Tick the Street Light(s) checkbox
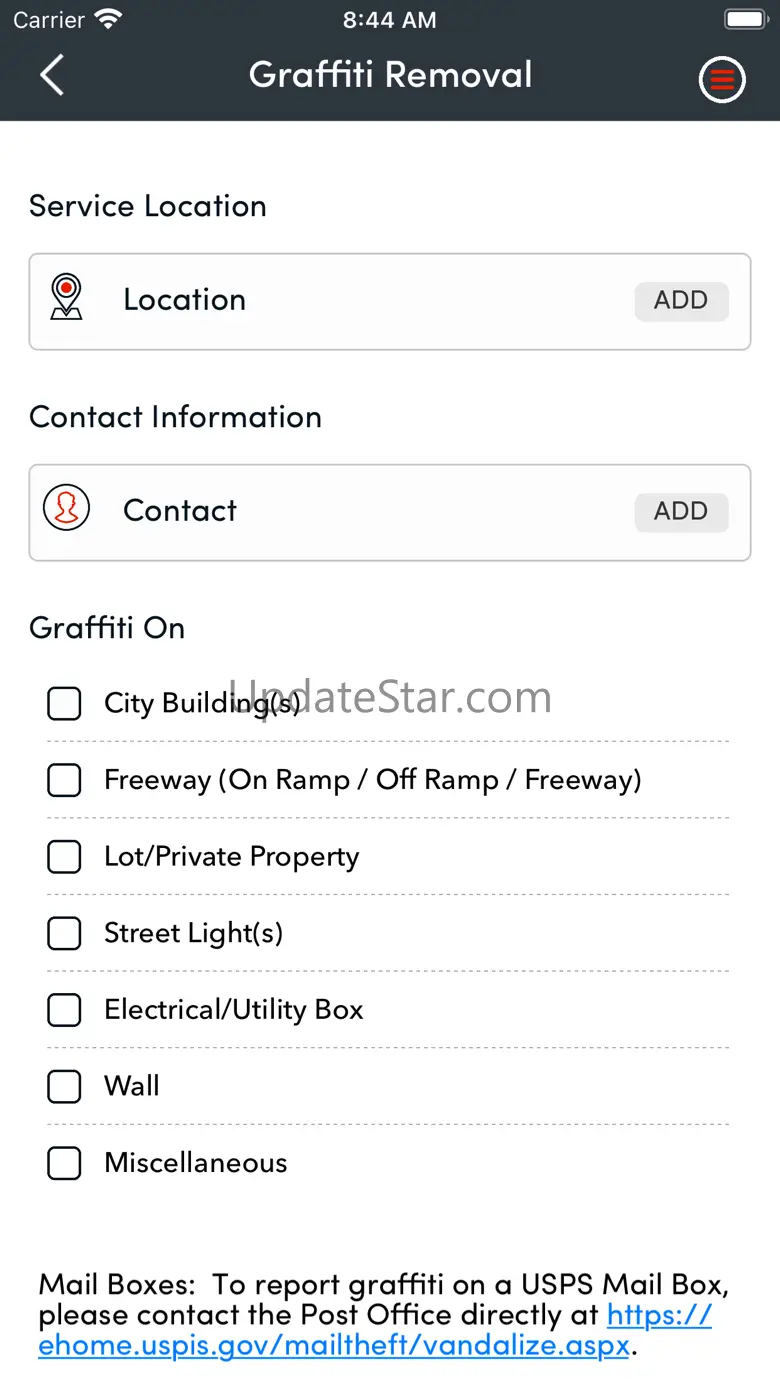The width and height of the screenshot is (780, 1387). (x=64, y=933)
